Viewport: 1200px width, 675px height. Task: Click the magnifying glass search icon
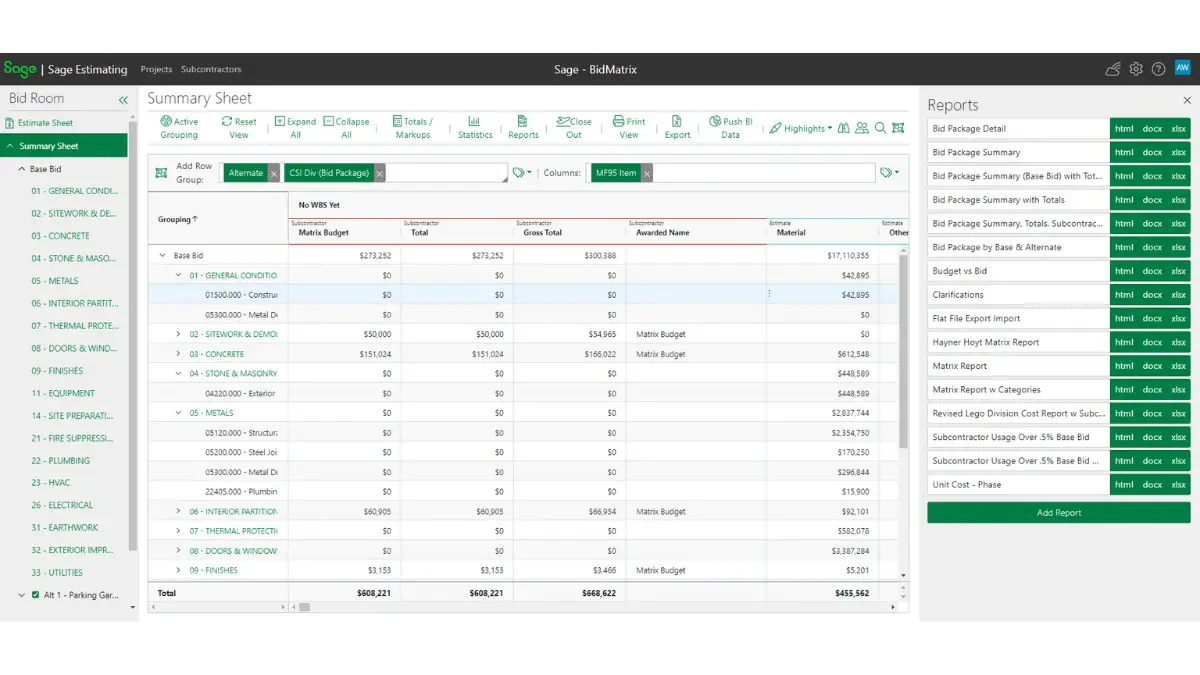pyautogui.click(x=880, y=128)
